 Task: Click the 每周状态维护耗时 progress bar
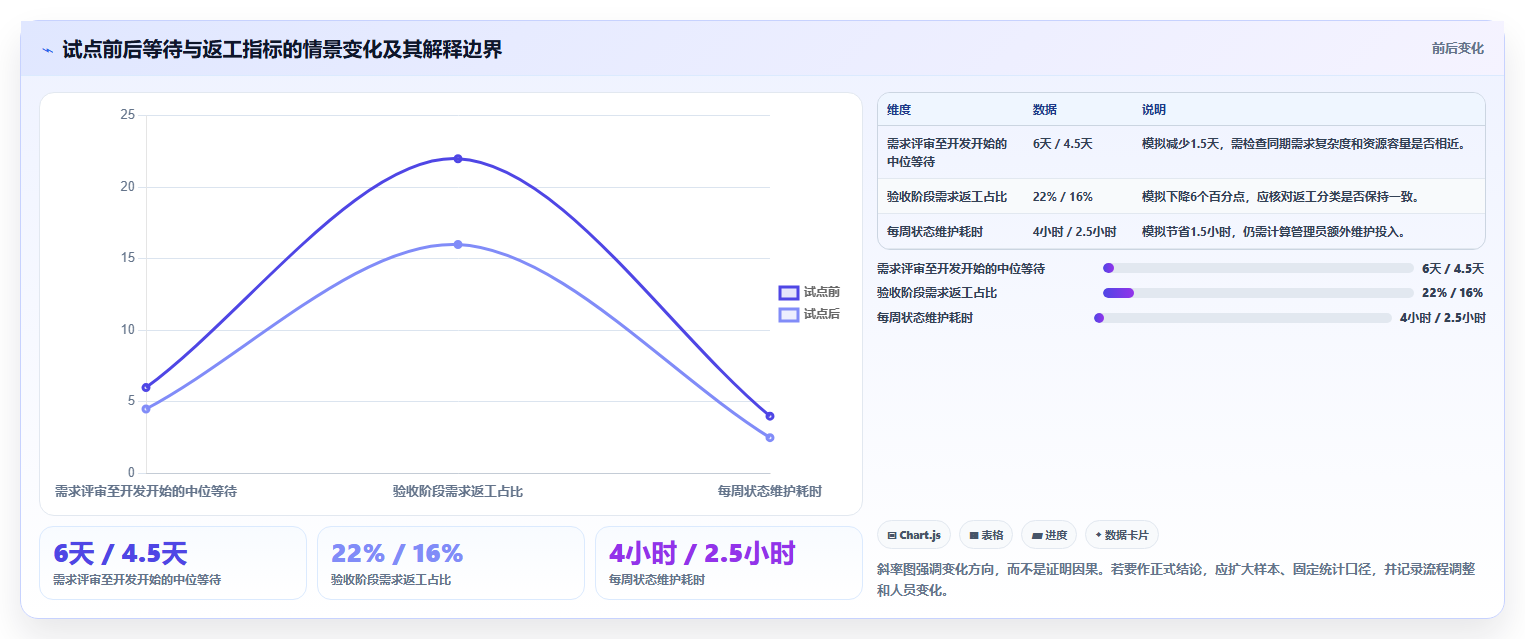tap(1243, 318)
